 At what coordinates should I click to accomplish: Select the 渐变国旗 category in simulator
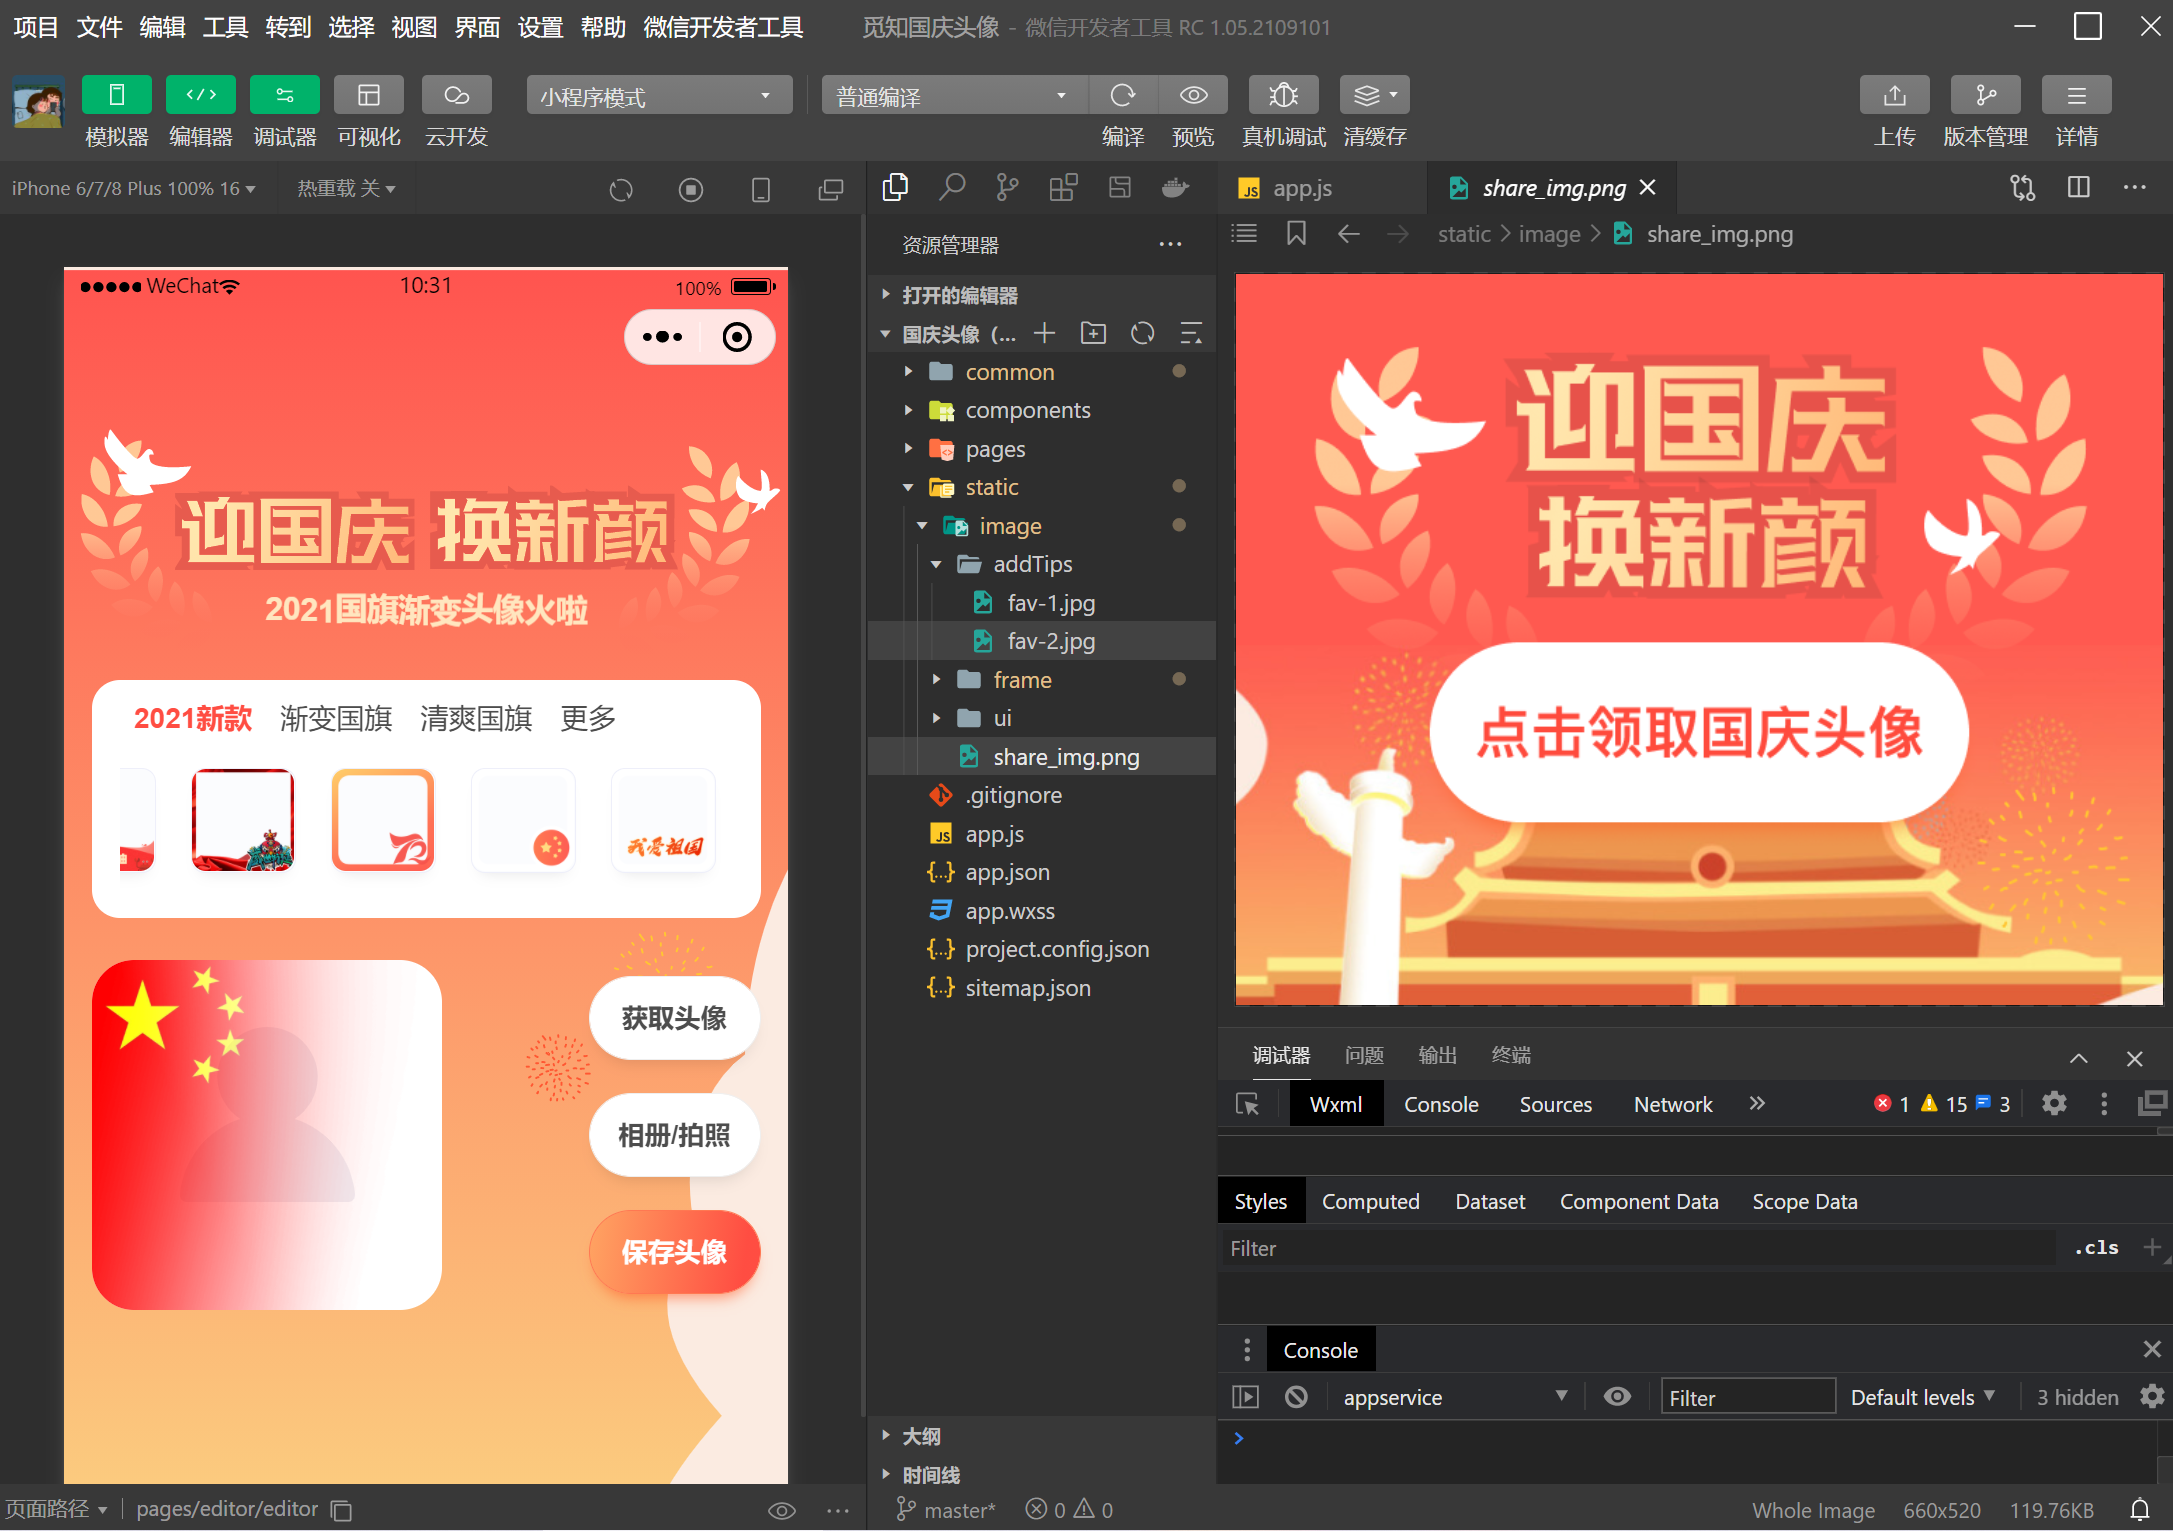pyautogui.click(x=336, y=718)
